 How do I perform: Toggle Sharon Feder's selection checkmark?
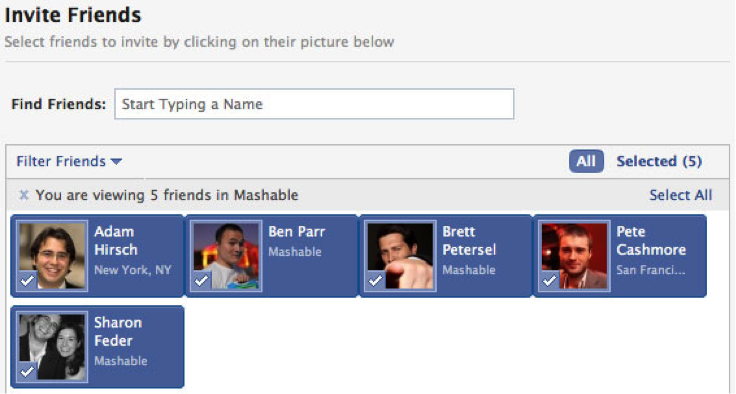coord(27,371)
